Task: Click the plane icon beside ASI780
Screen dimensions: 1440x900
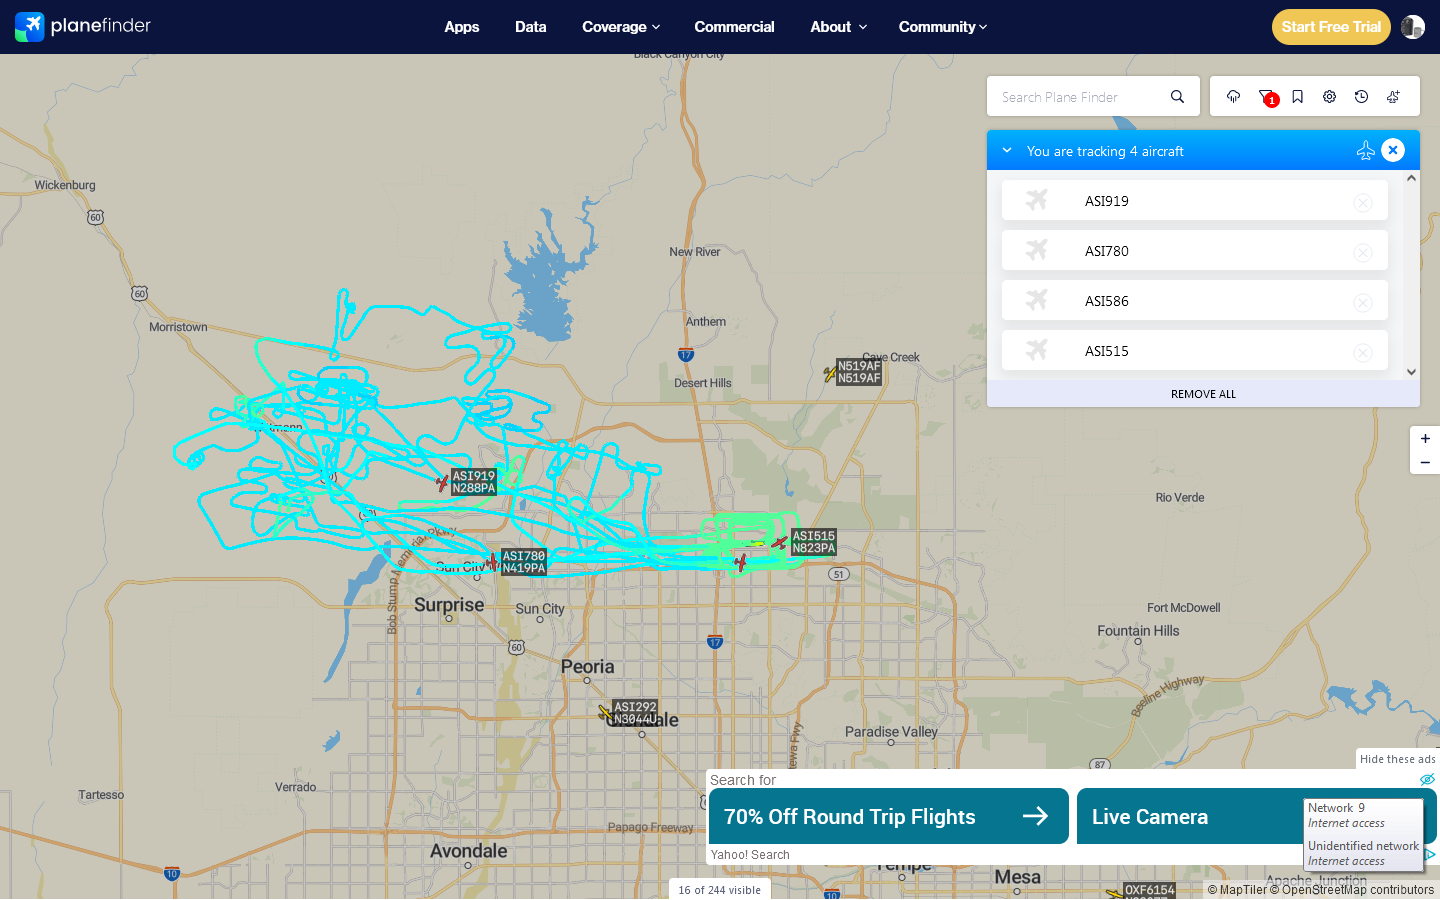Action: (x=1037, y=250)
